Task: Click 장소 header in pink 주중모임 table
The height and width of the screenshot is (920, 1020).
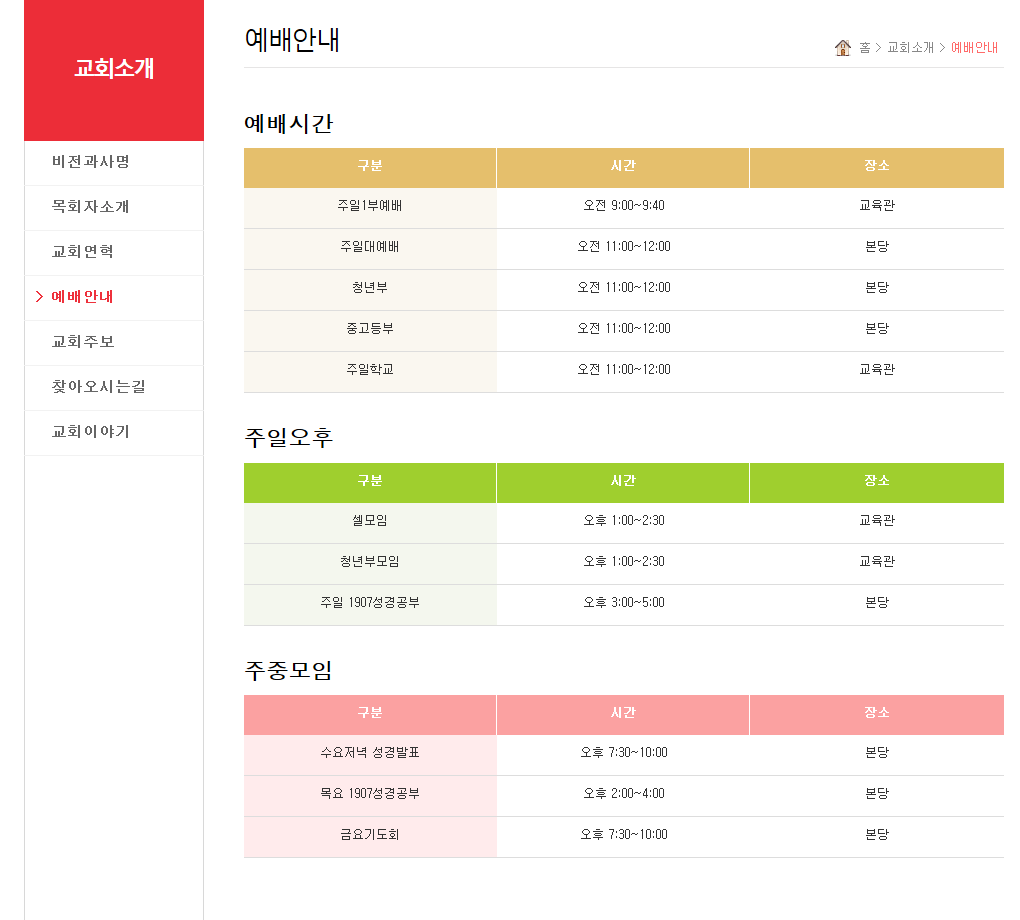Action: click(x=877, y=714)
